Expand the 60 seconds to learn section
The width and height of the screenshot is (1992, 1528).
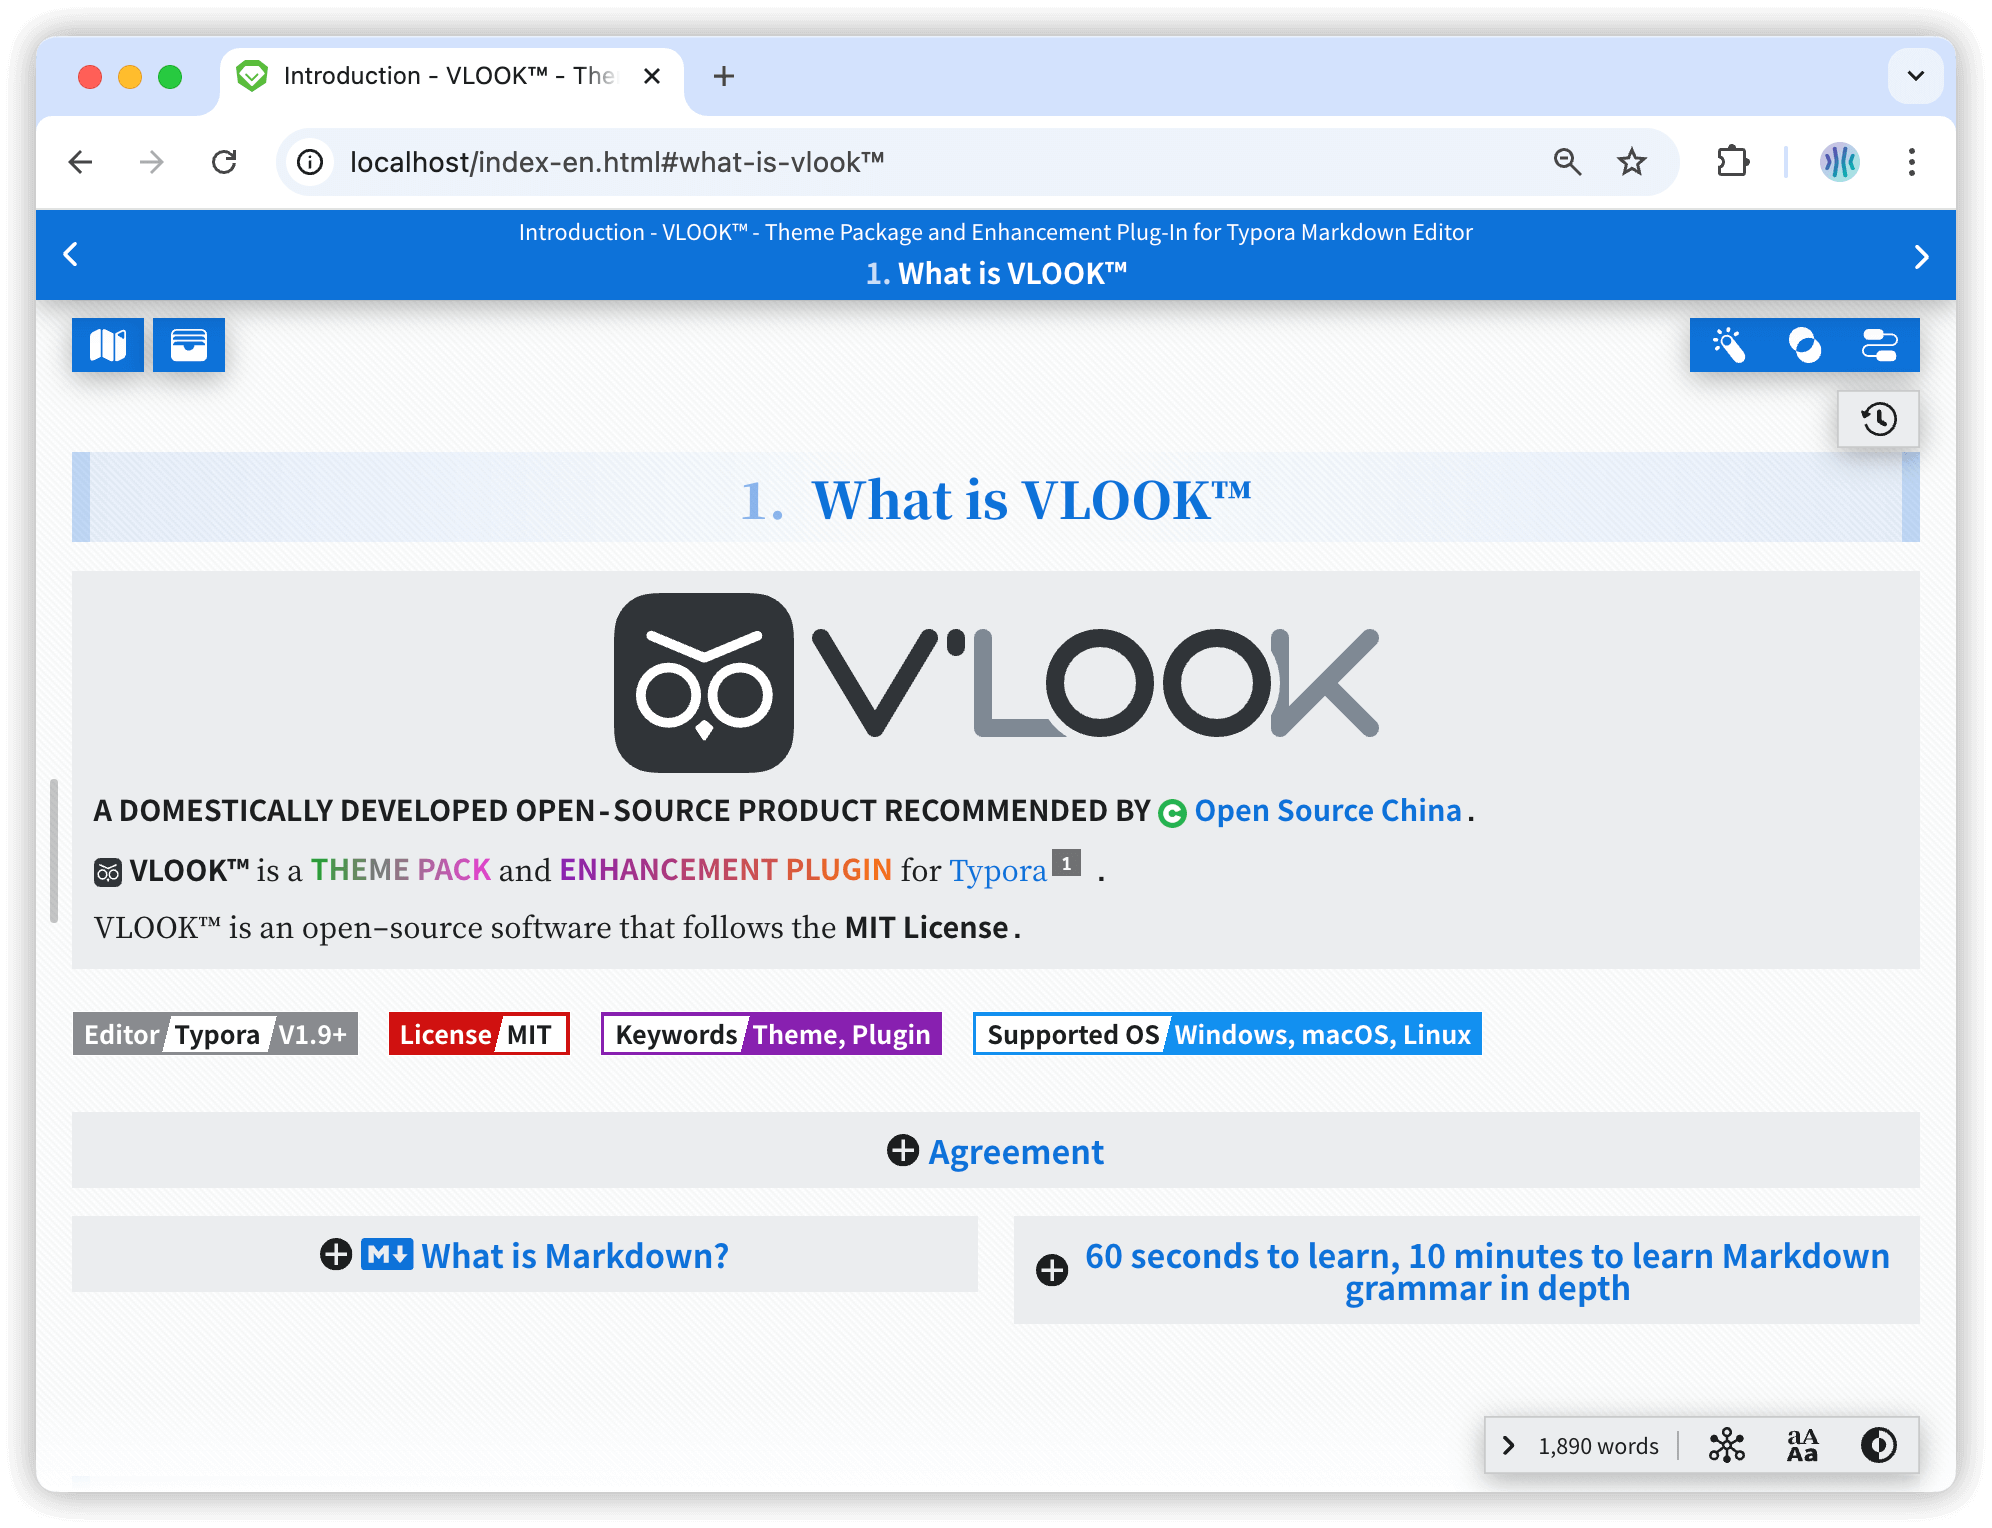click(x=1467, y=1271)
